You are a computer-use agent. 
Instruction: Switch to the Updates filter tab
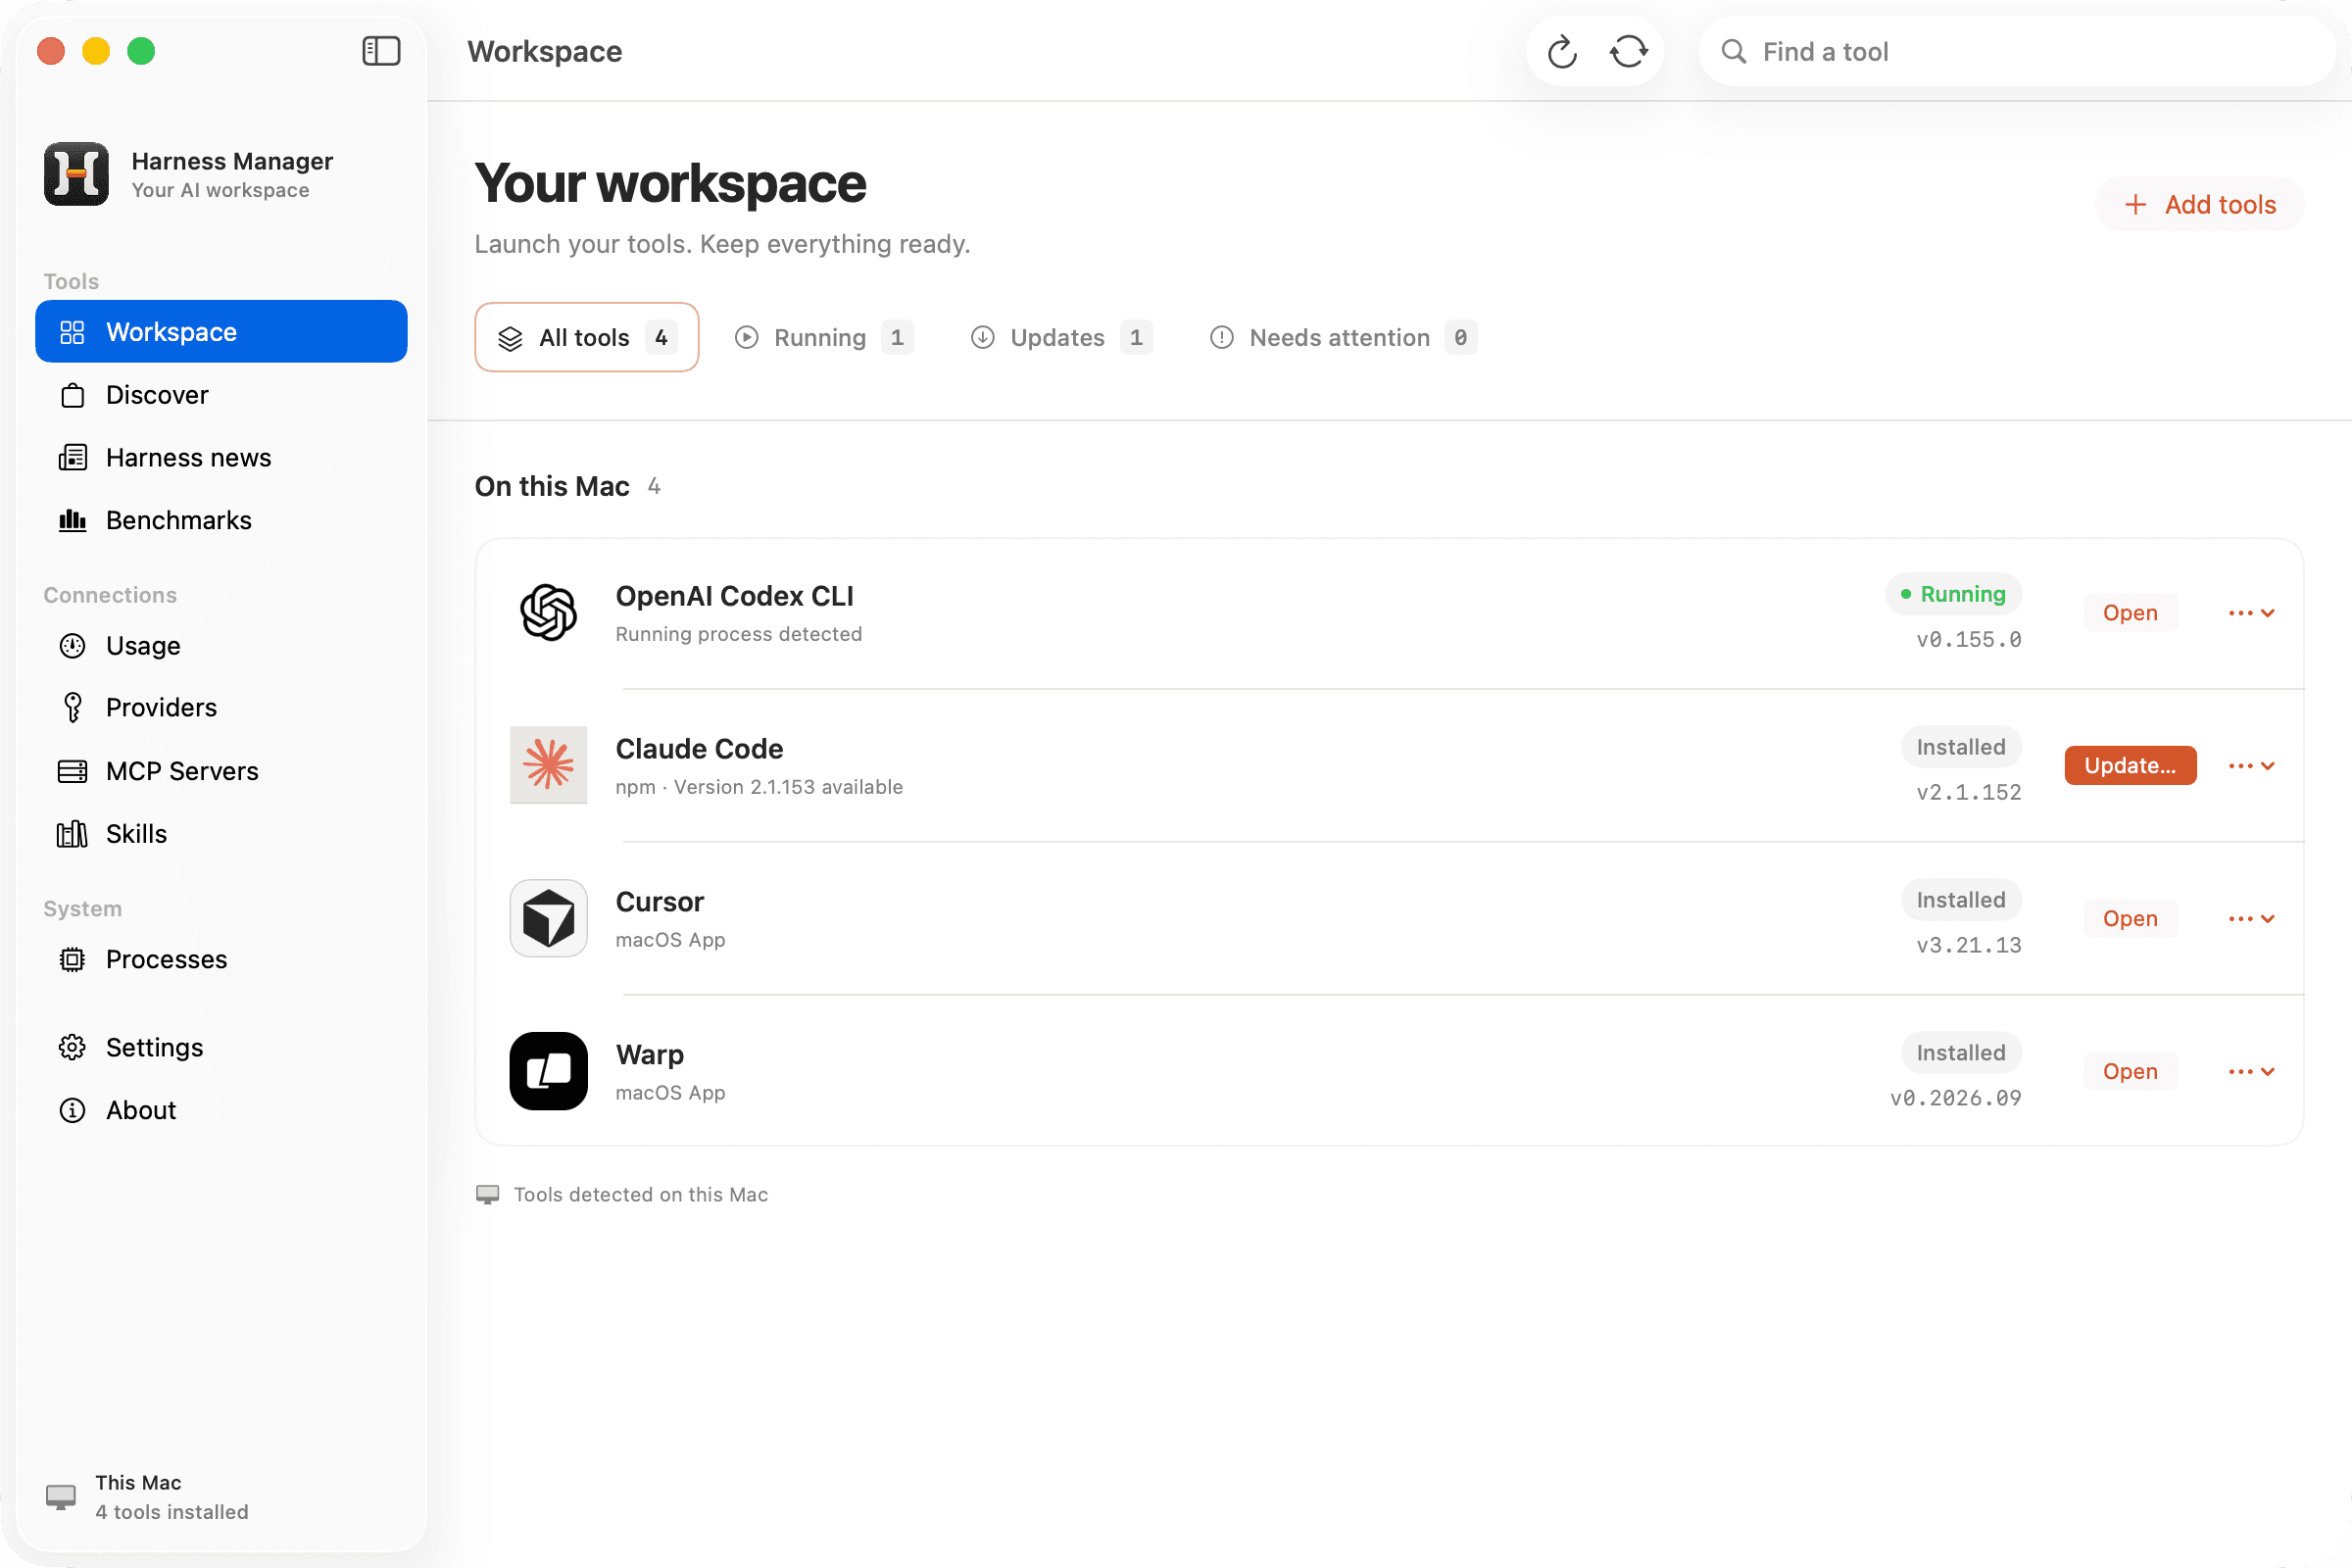tap(1061, 337)
